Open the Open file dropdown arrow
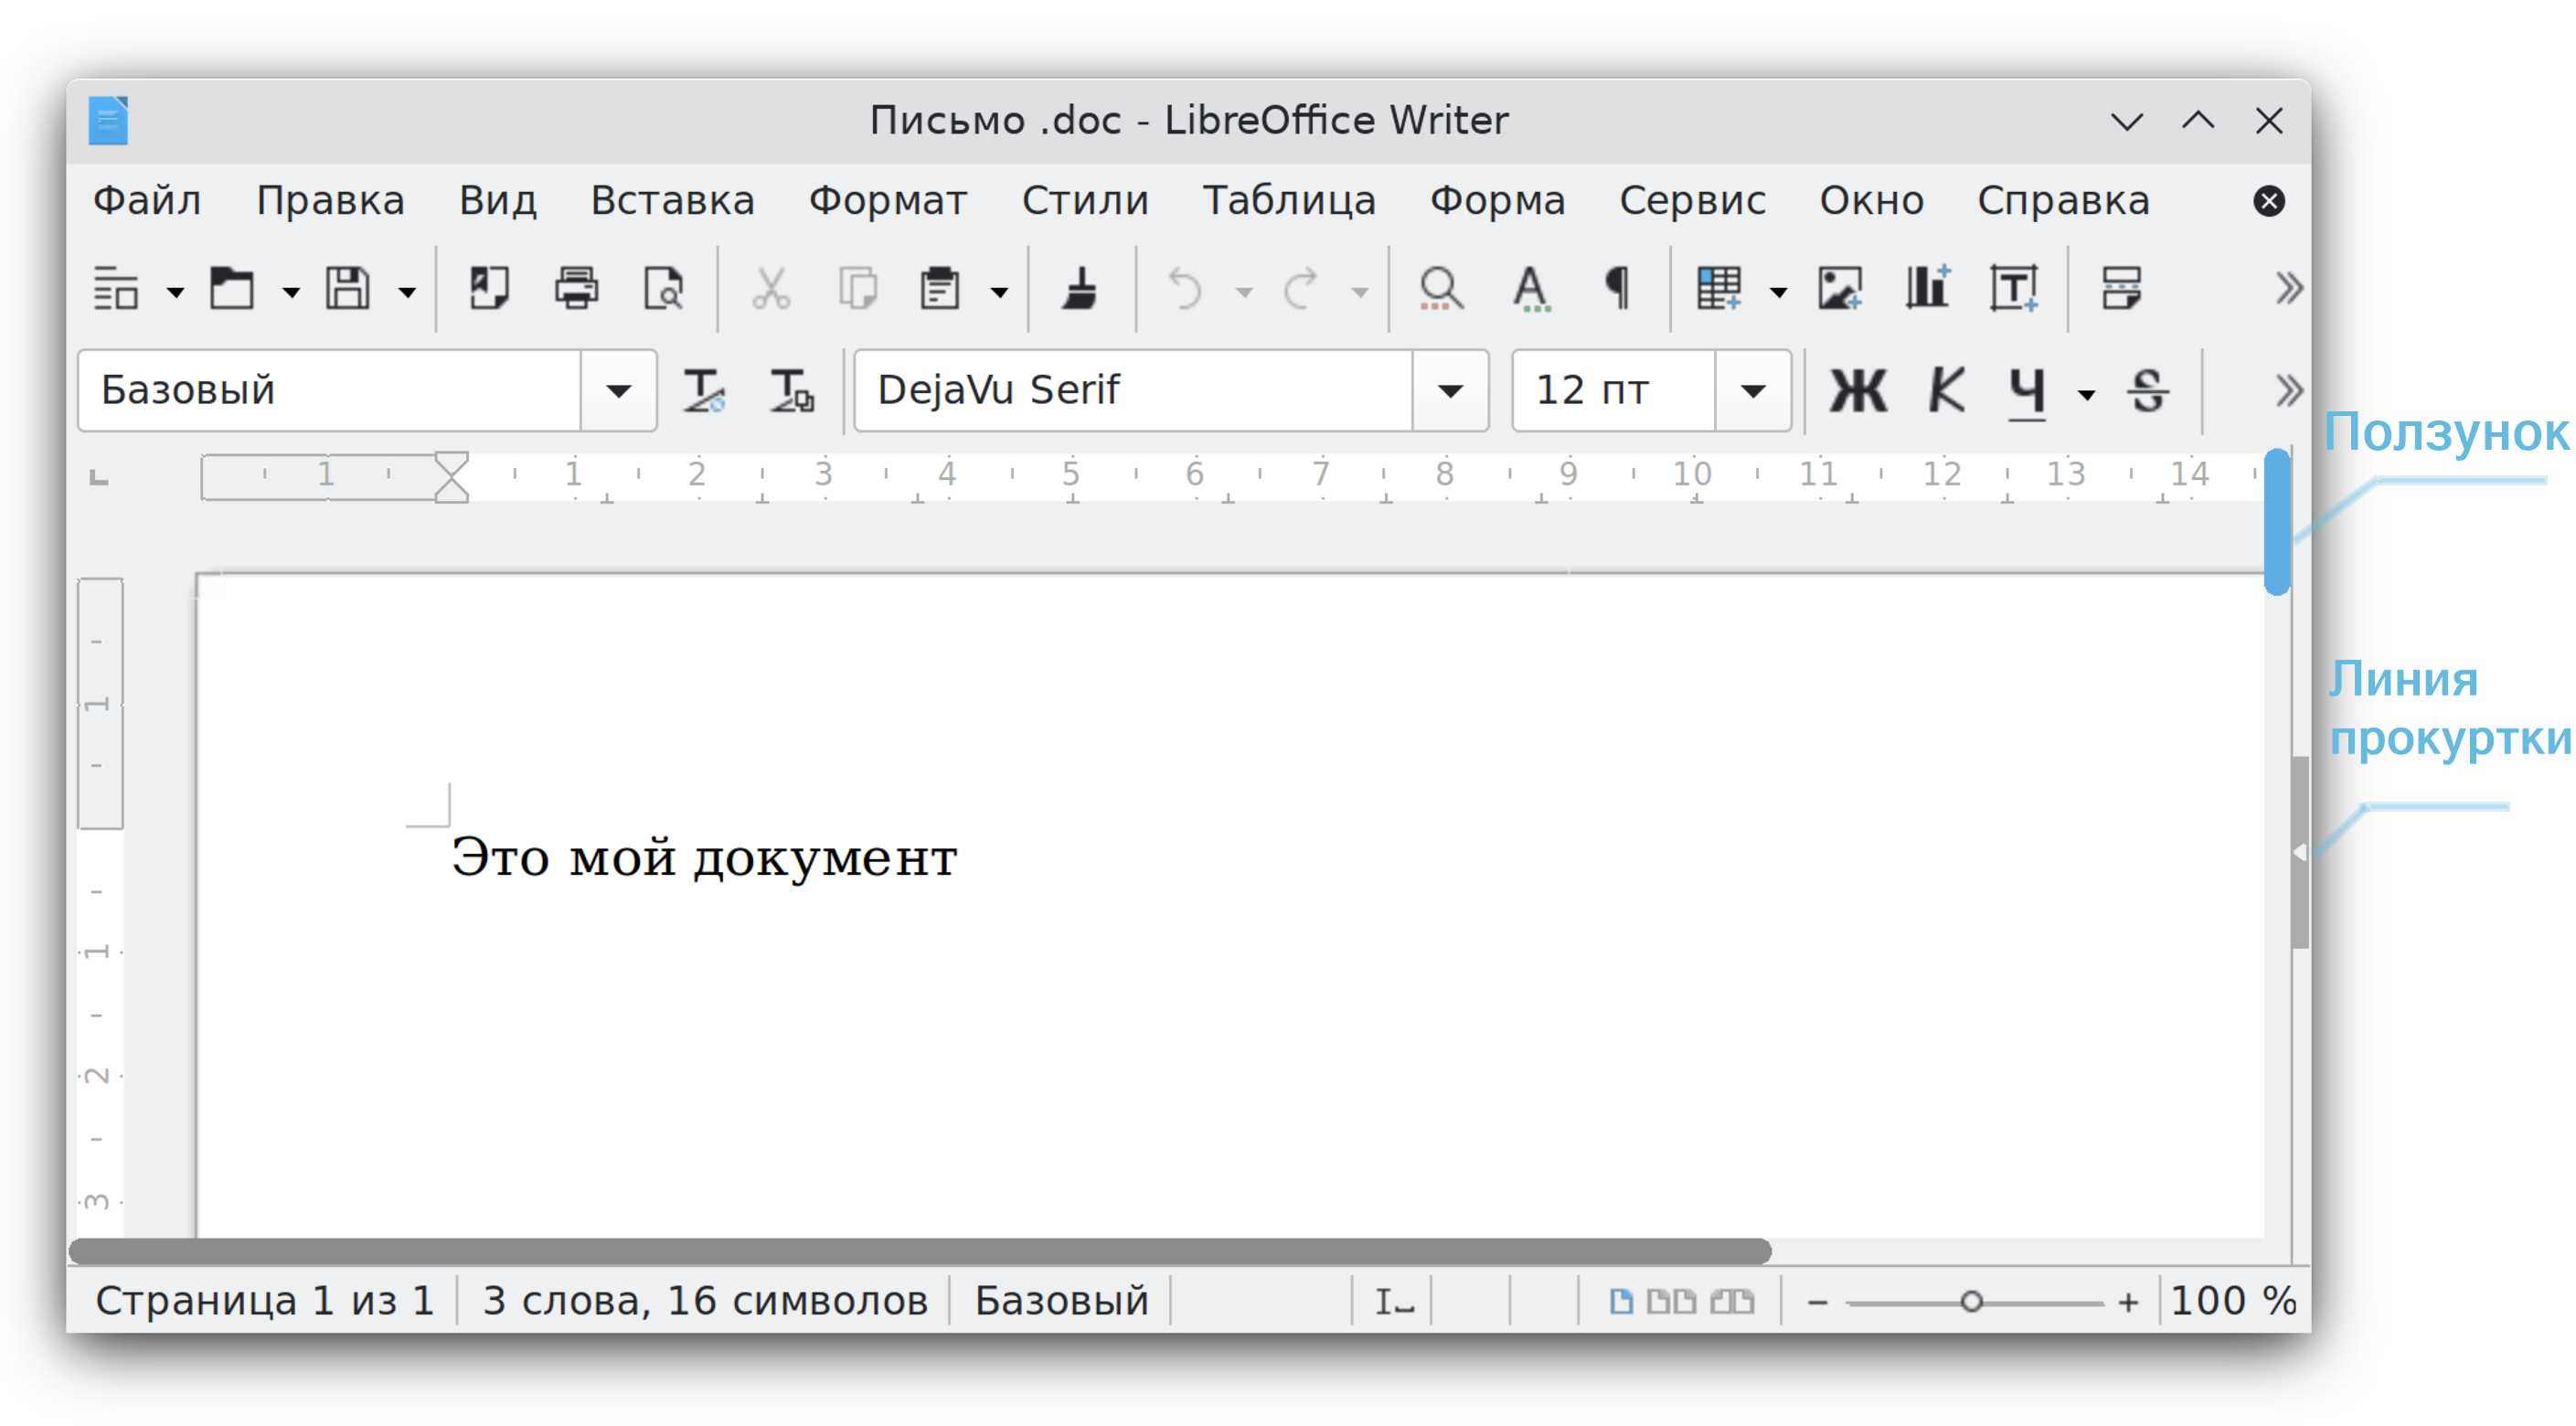Viewport: 2576px width, 1426px height. [292, 293]
